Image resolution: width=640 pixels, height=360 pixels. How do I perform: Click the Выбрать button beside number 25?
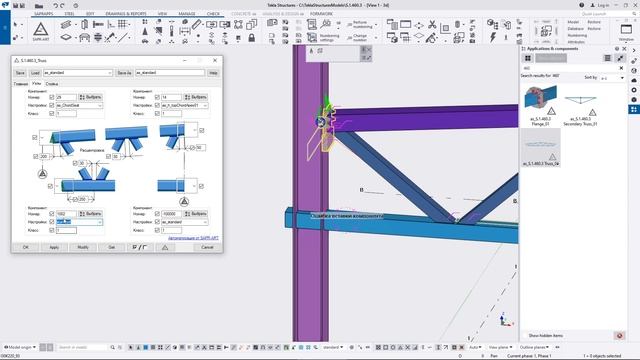tap(90, 97)
